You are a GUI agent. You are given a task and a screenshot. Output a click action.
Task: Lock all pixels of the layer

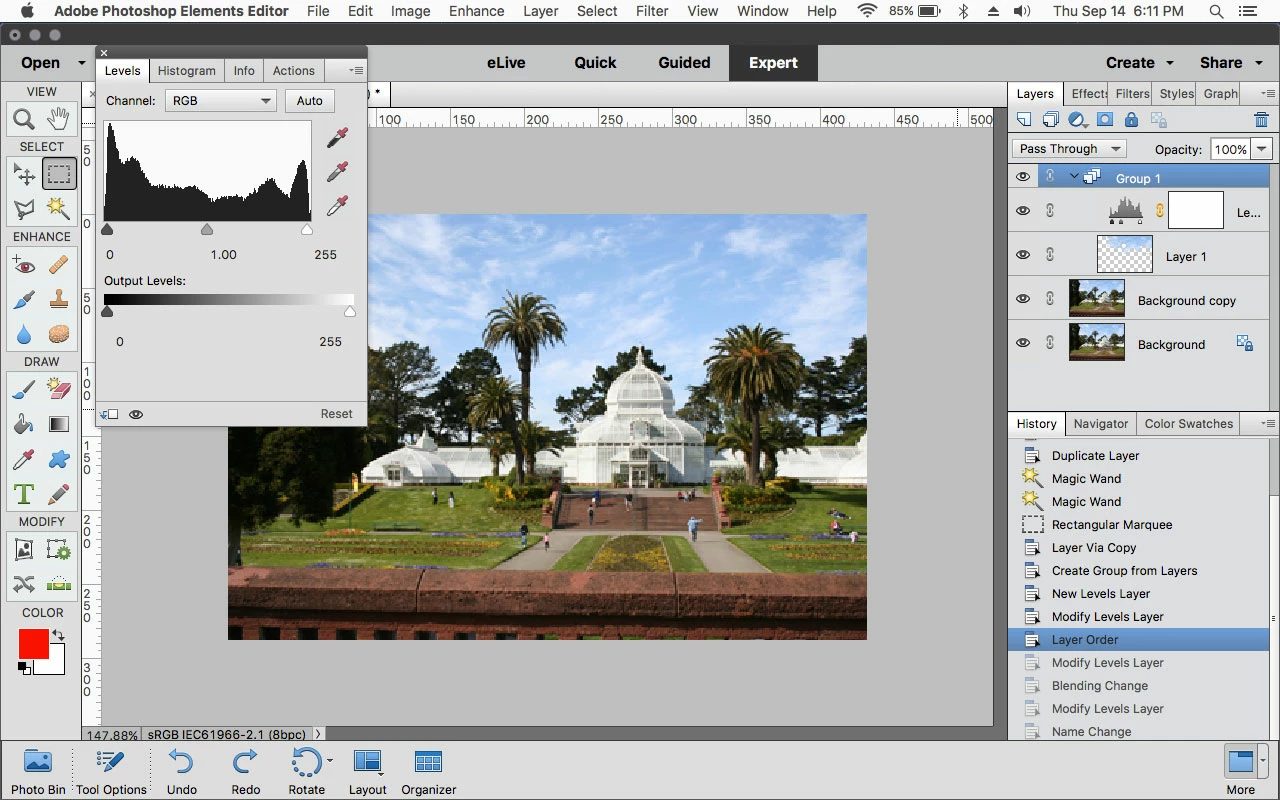[1131, 120]
